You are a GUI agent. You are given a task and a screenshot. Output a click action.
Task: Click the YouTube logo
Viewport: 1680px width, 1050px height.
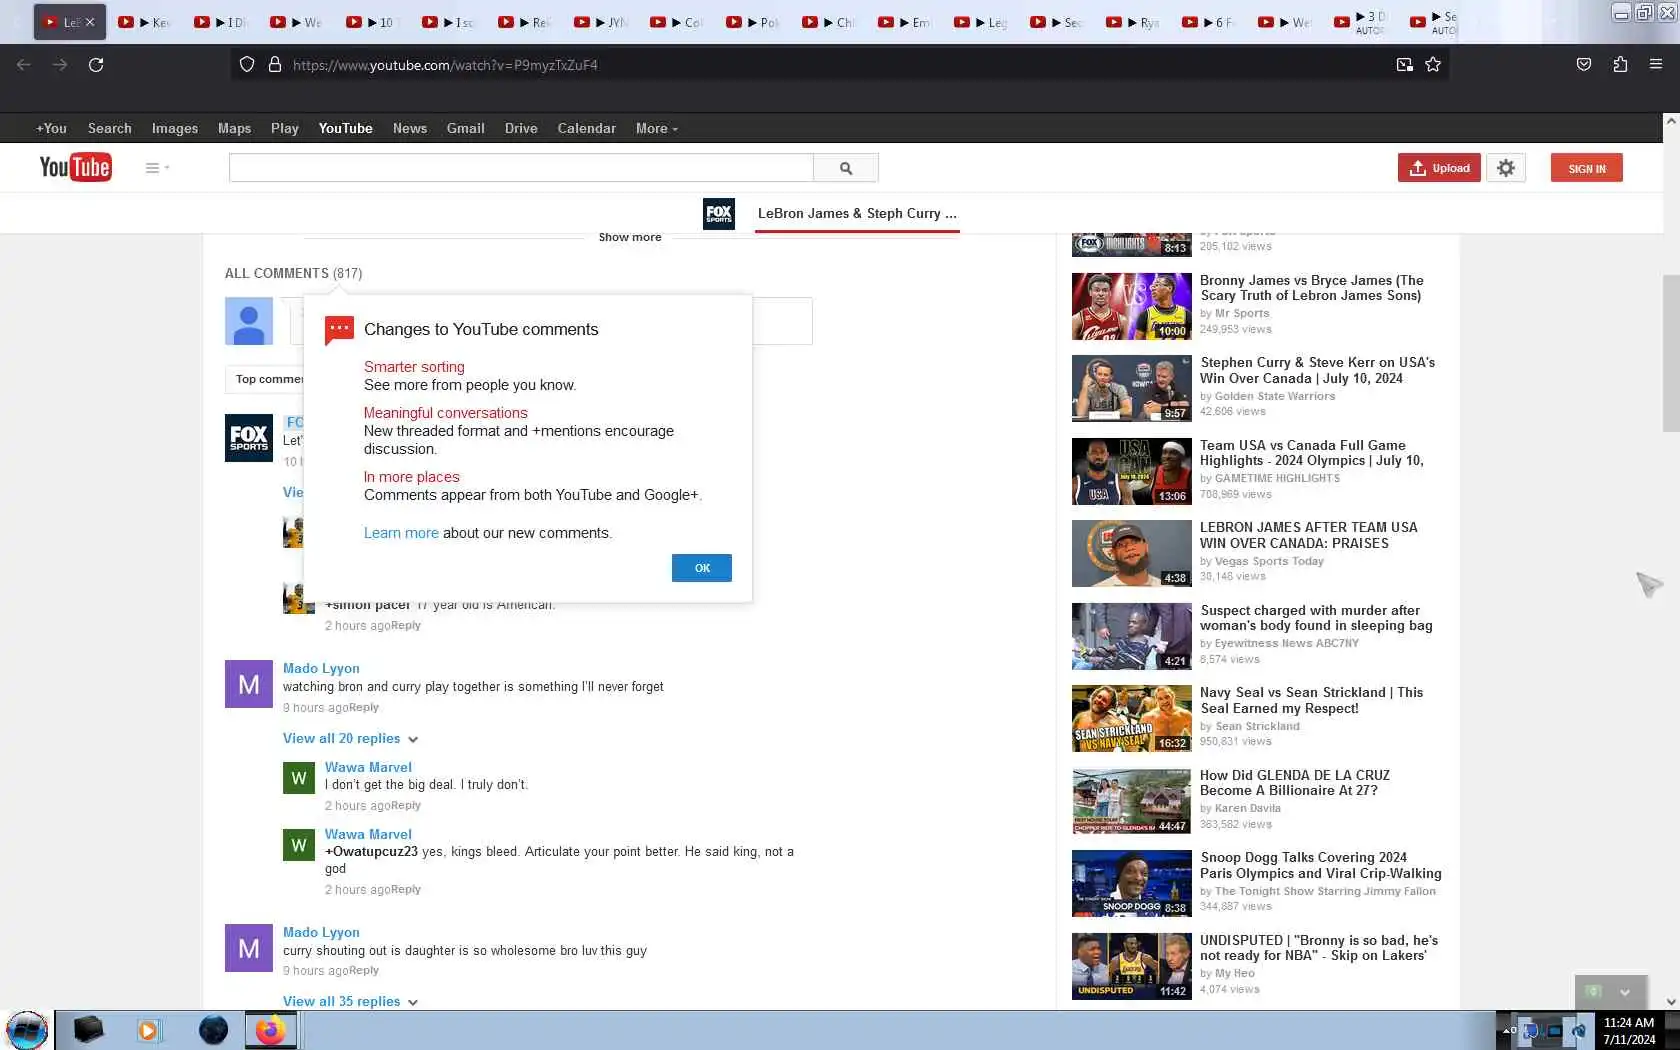point(75,167)
